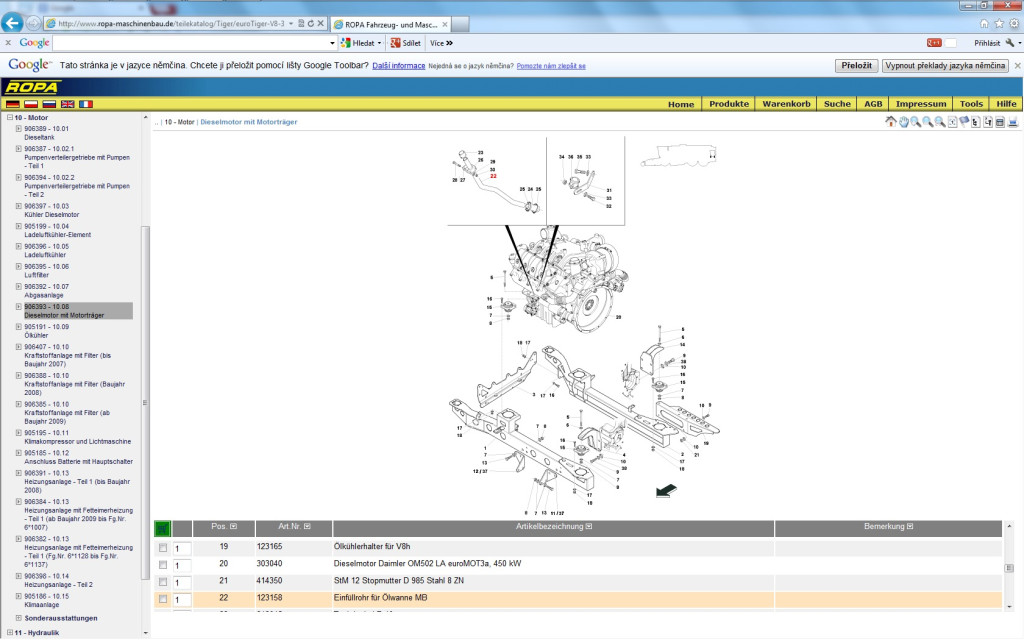Image resolution: width=1024 pixels, height=640 pixels.
Task: Switch language using the Polish flag
Action: coord(31,104)
